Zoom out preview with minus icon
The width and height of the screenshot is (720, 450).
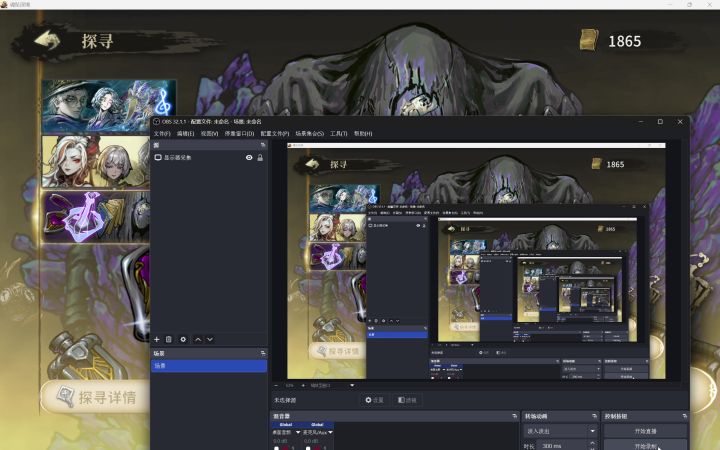click(276, 385)
